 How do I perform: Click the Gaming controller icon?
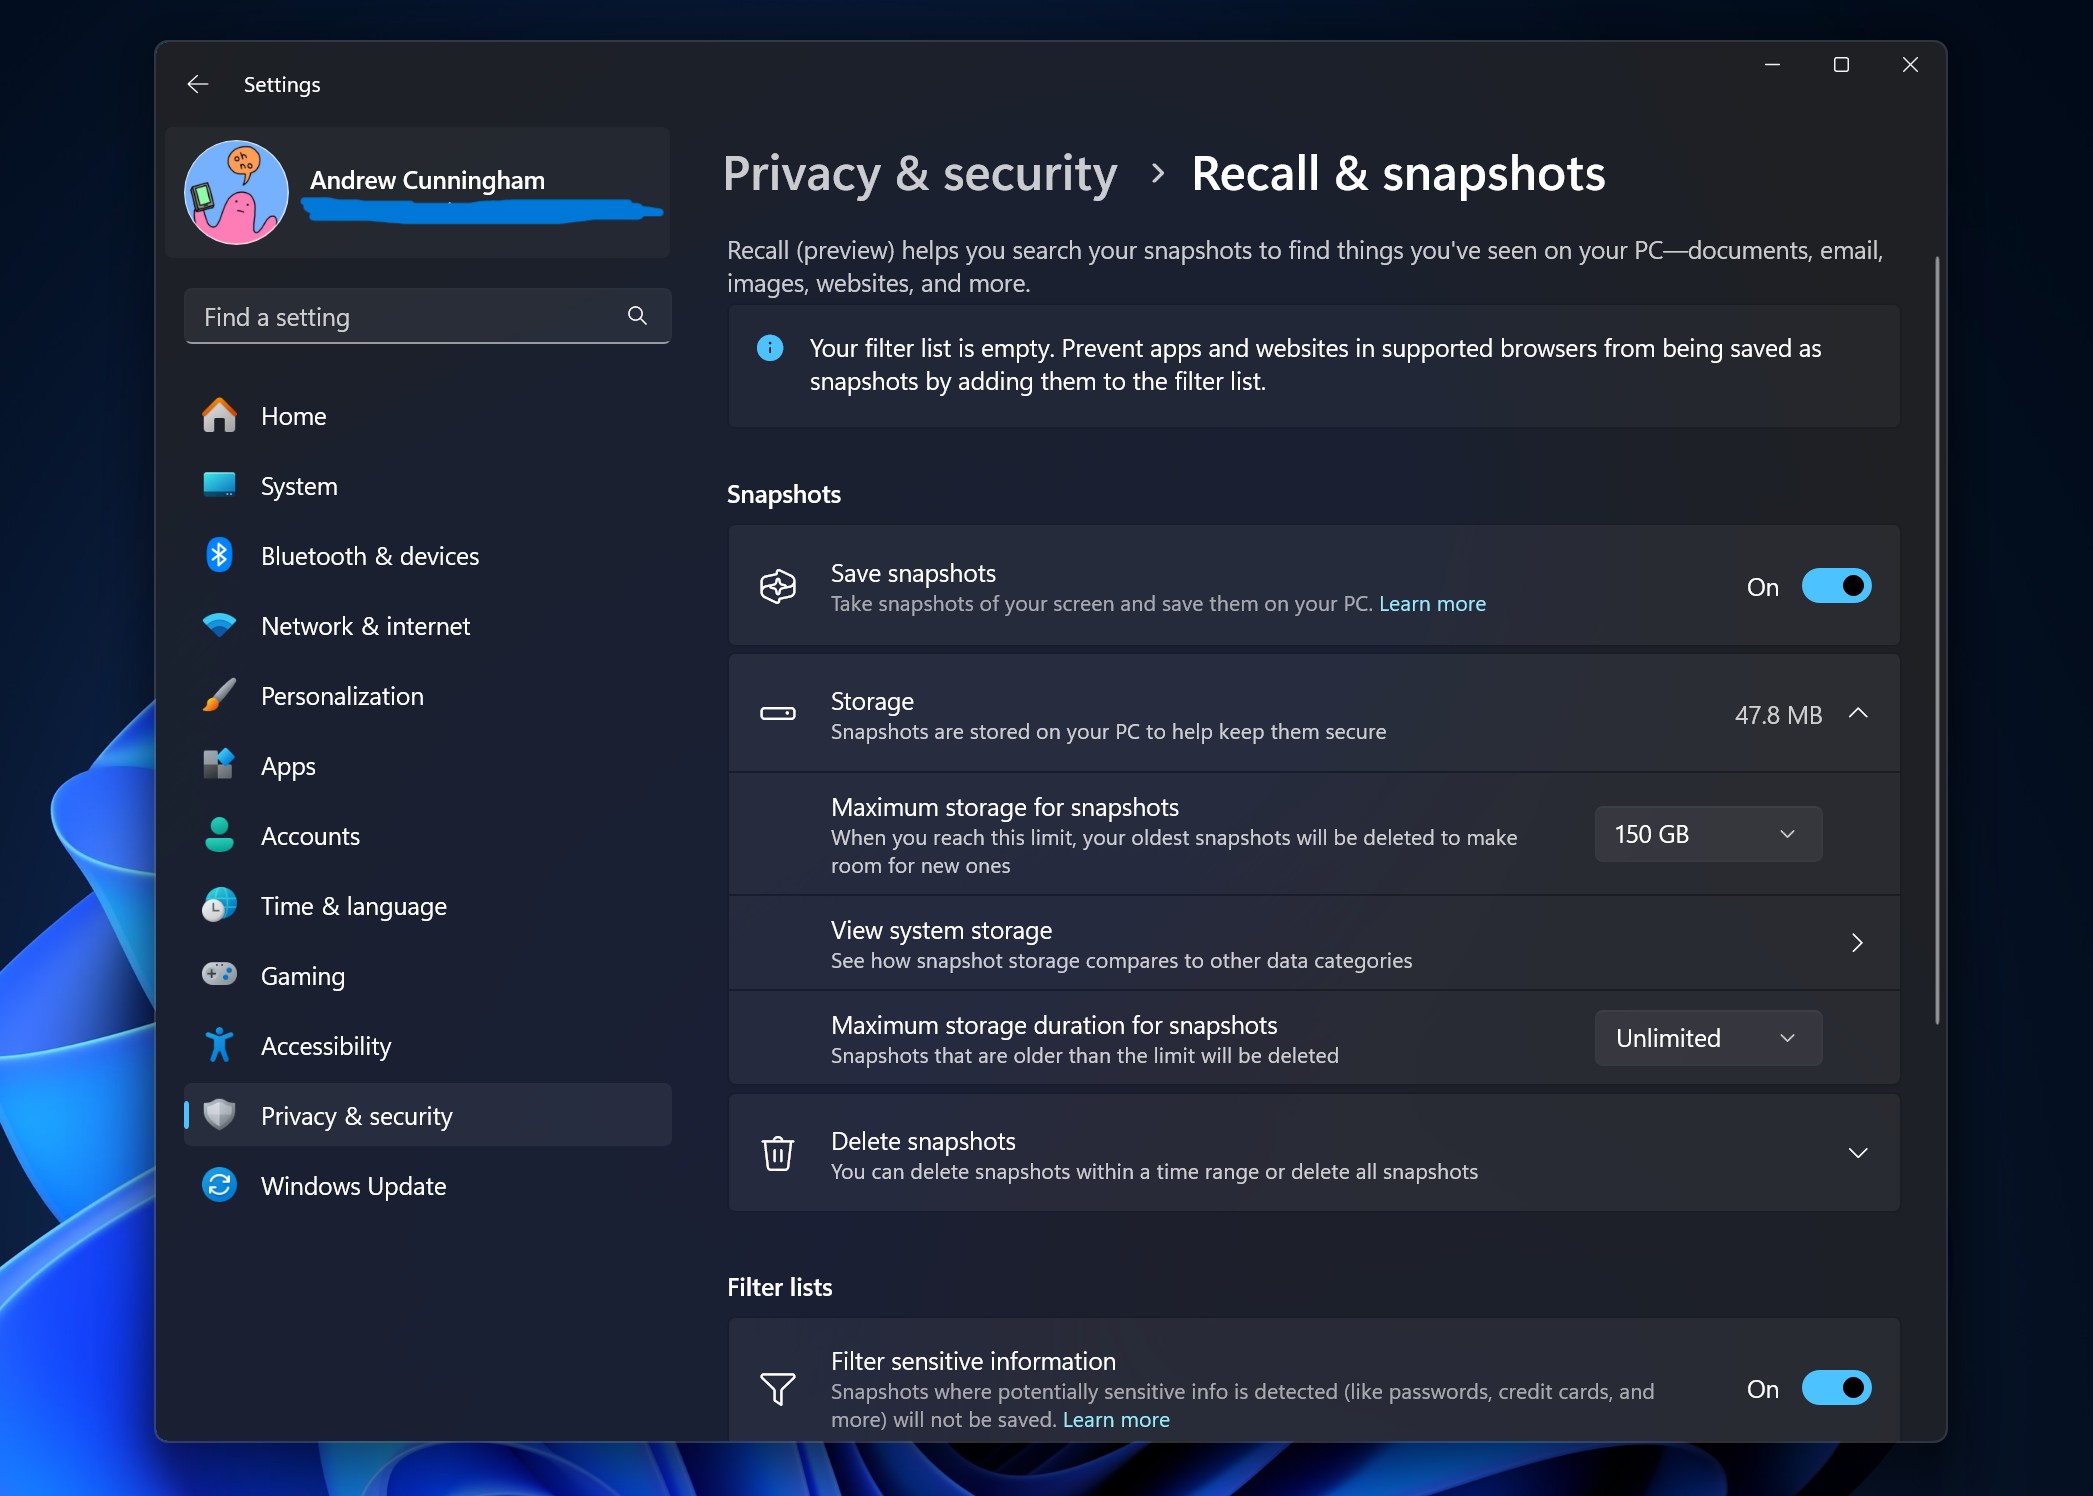click(x=219, y=974)
